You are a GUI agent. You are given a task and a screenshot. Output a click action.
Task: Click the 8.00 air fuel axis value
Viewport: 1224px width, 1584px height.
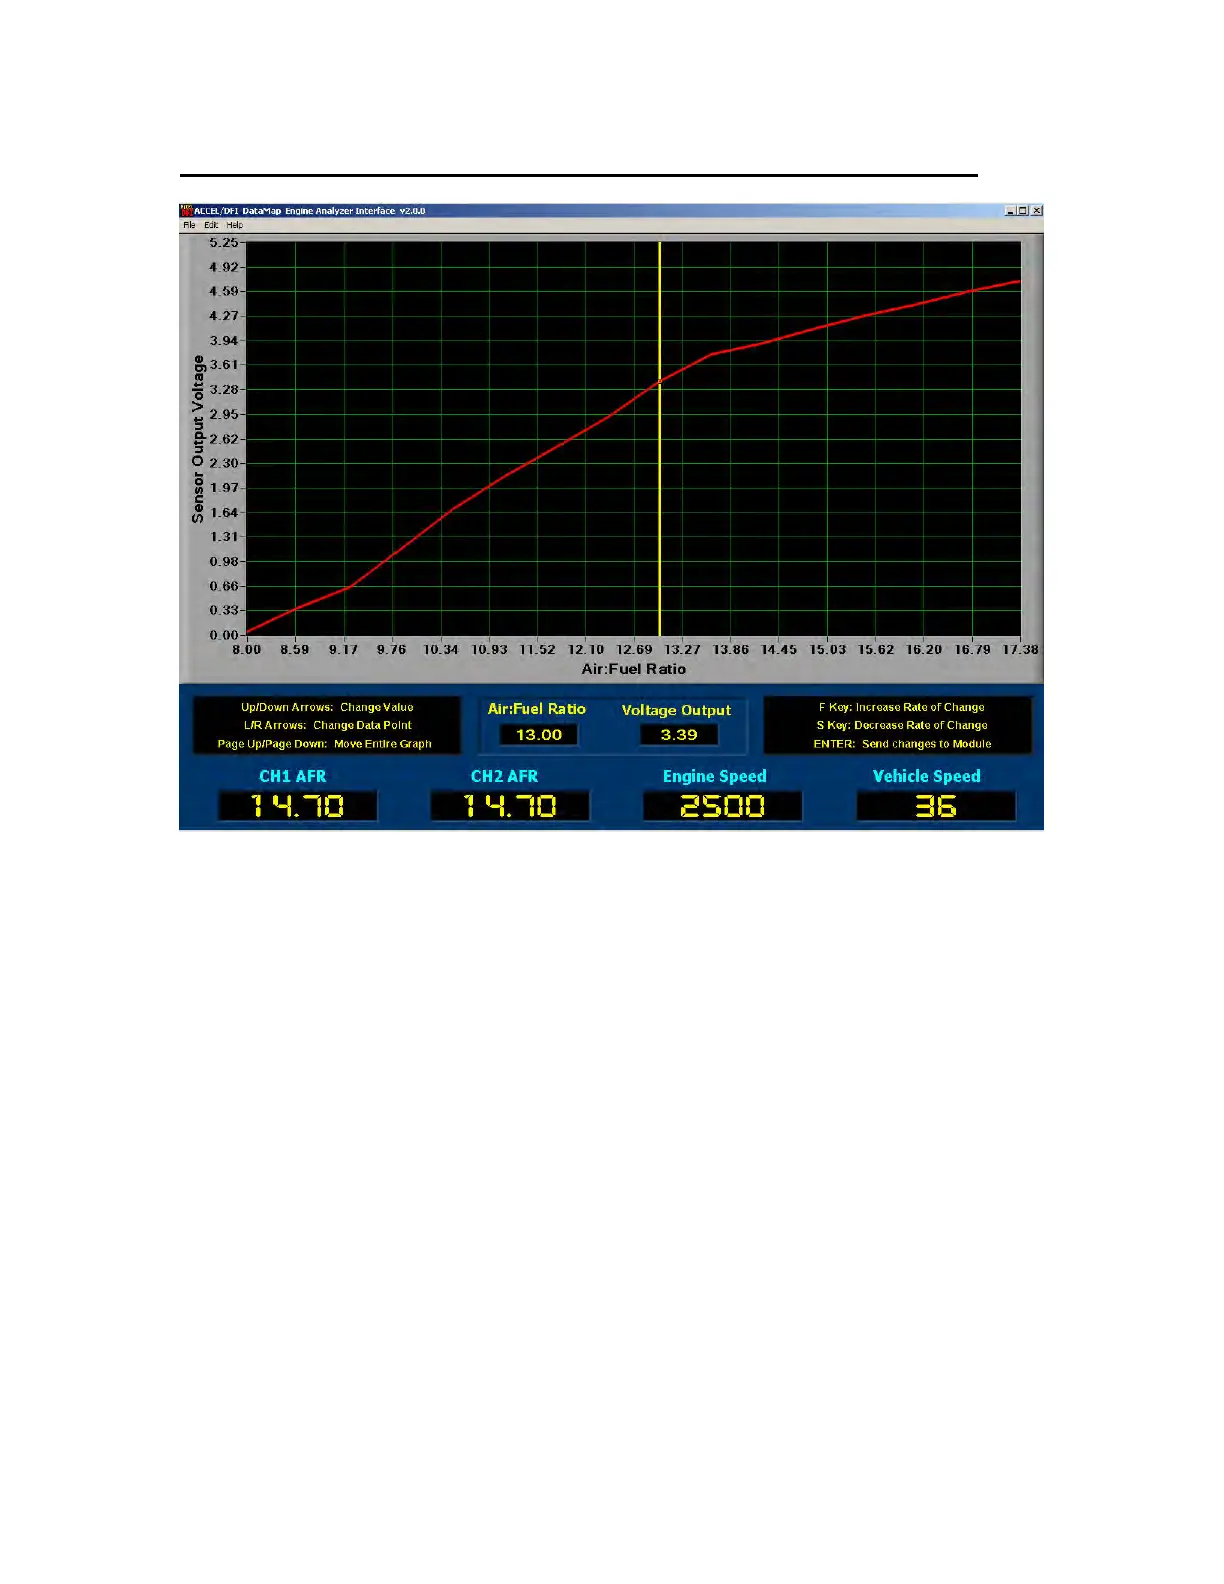tap(247, 650)
